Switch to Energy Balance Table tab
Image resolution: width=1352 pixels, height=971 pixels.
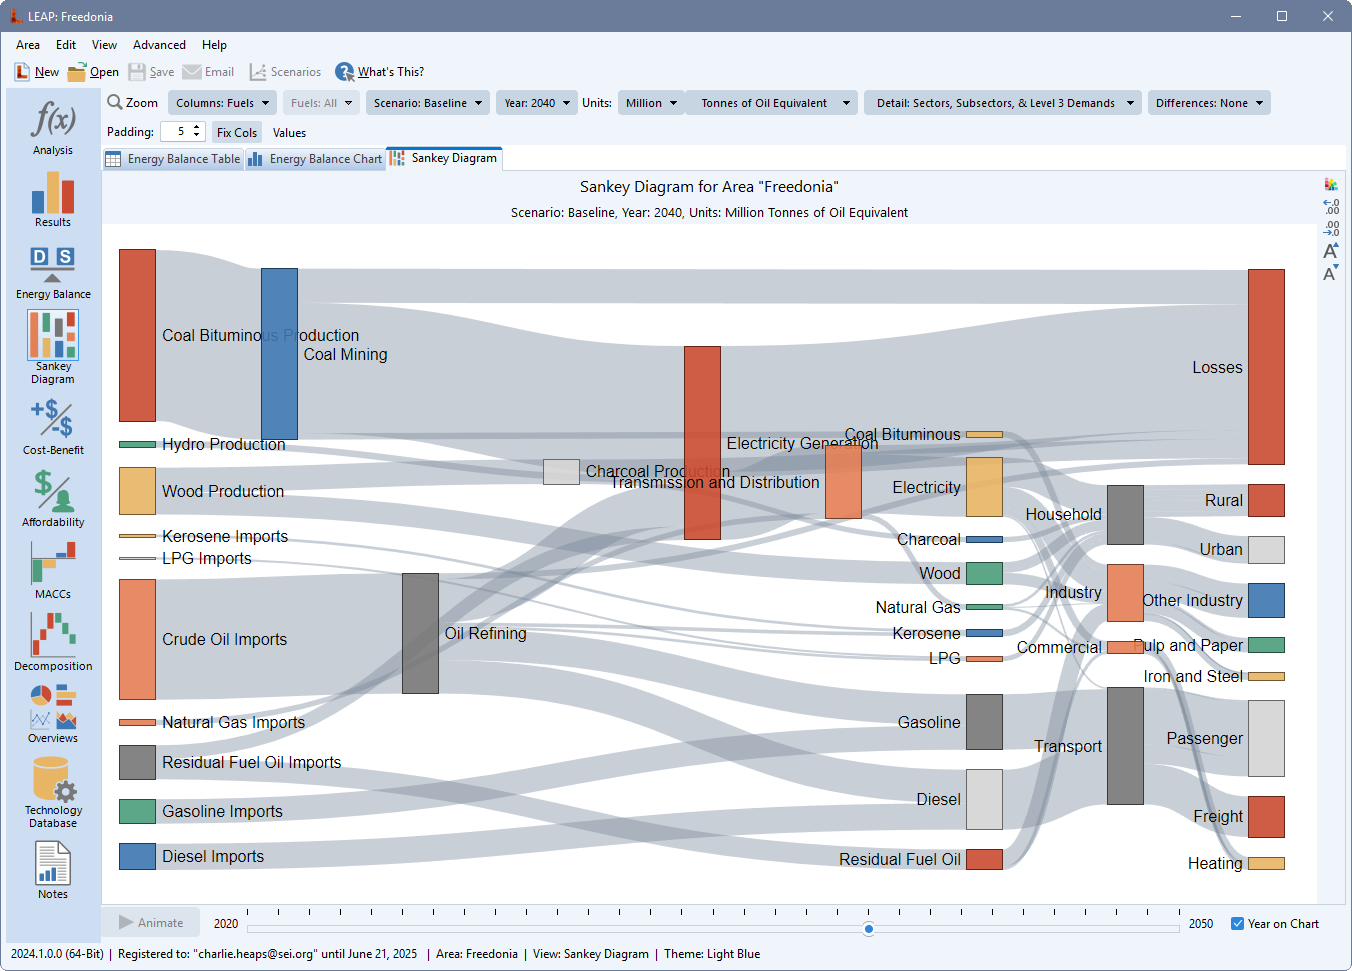point(174,159)
